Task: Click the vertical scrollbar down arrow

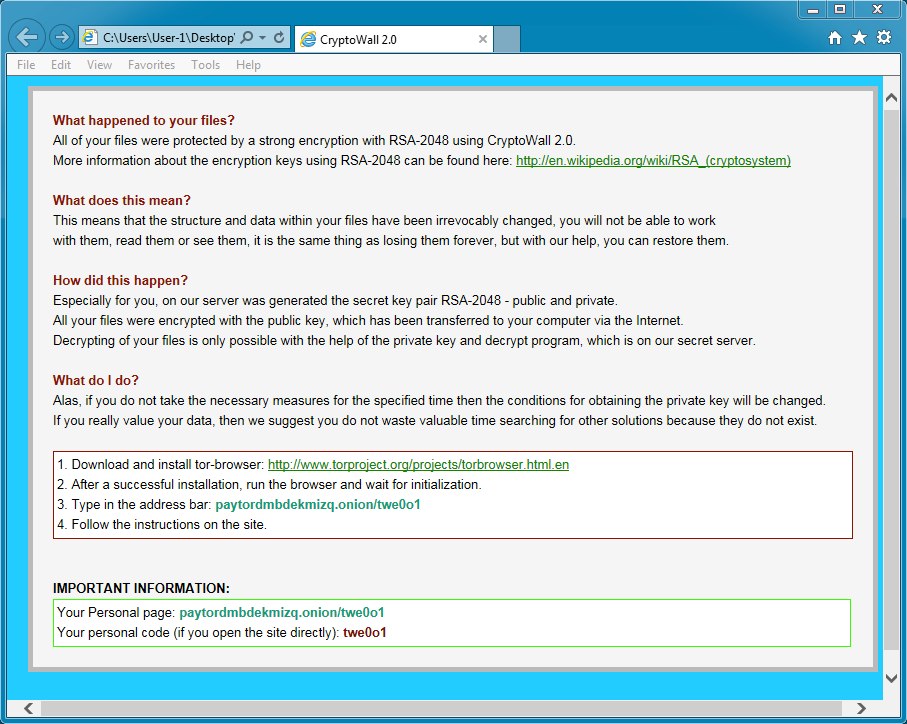Action: 892,678
